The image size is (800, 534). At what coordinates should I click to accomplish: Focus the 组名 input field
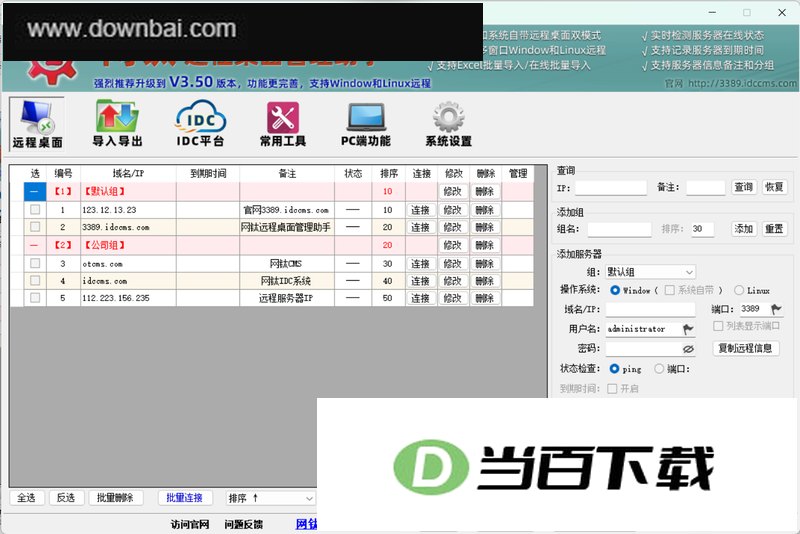pyautogui.click(x=619, y=230)
